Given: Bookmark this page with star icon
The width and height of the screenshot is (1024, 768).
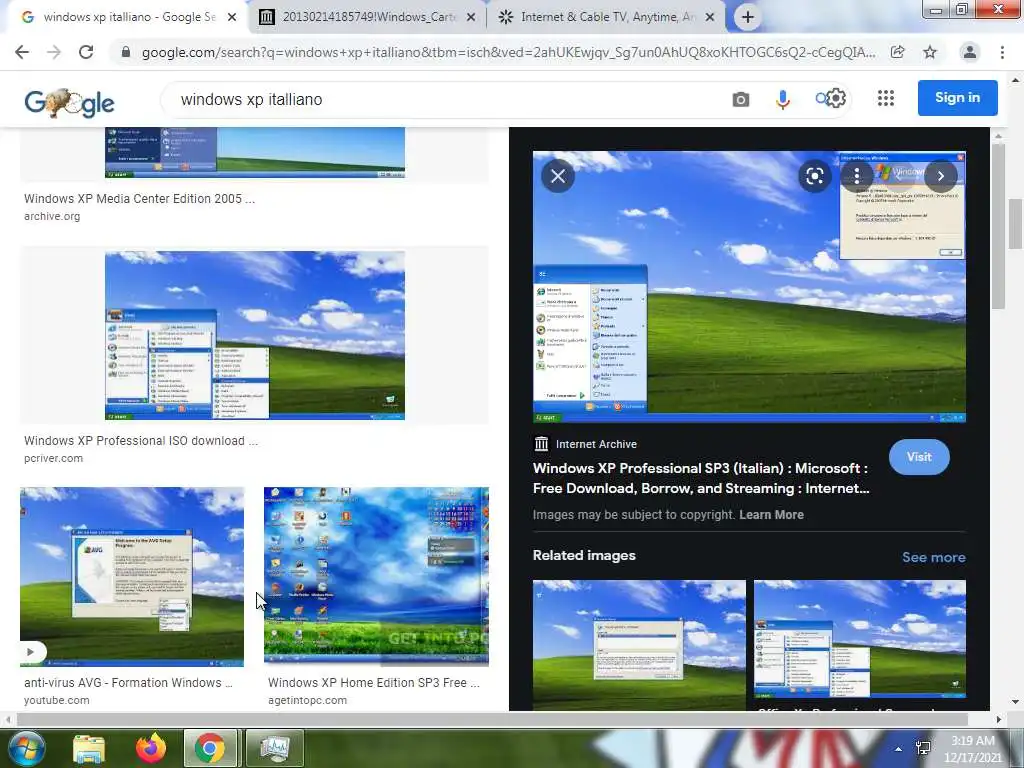Looking at the screenshot, I should [930, 52].
